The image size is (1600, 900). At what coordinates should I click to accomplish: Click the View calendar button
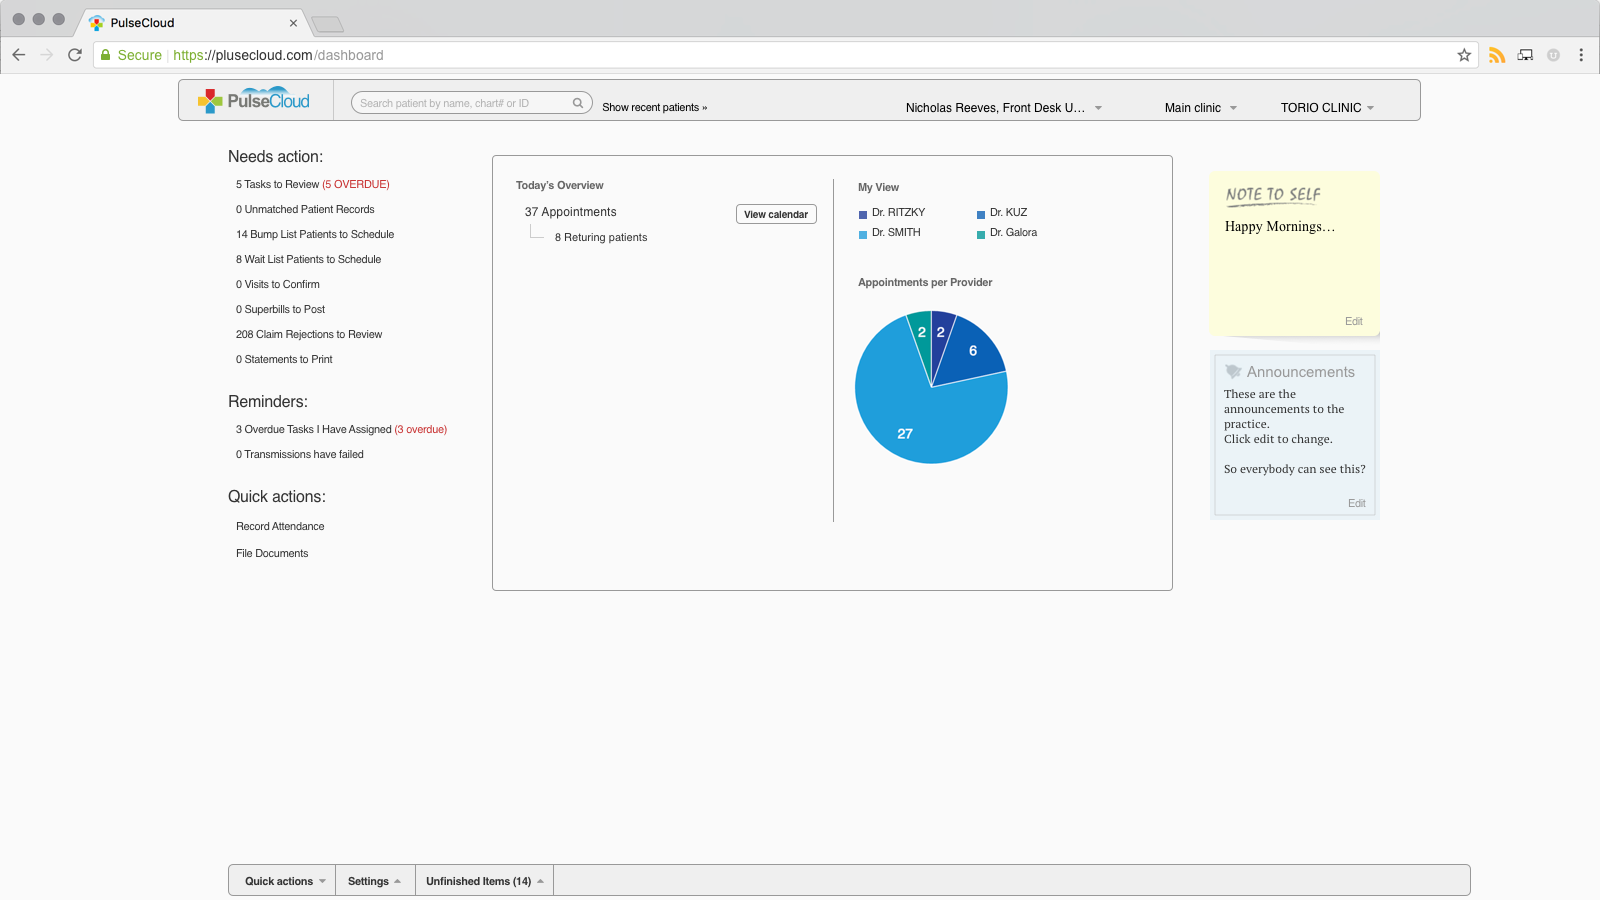pos(776,214)
